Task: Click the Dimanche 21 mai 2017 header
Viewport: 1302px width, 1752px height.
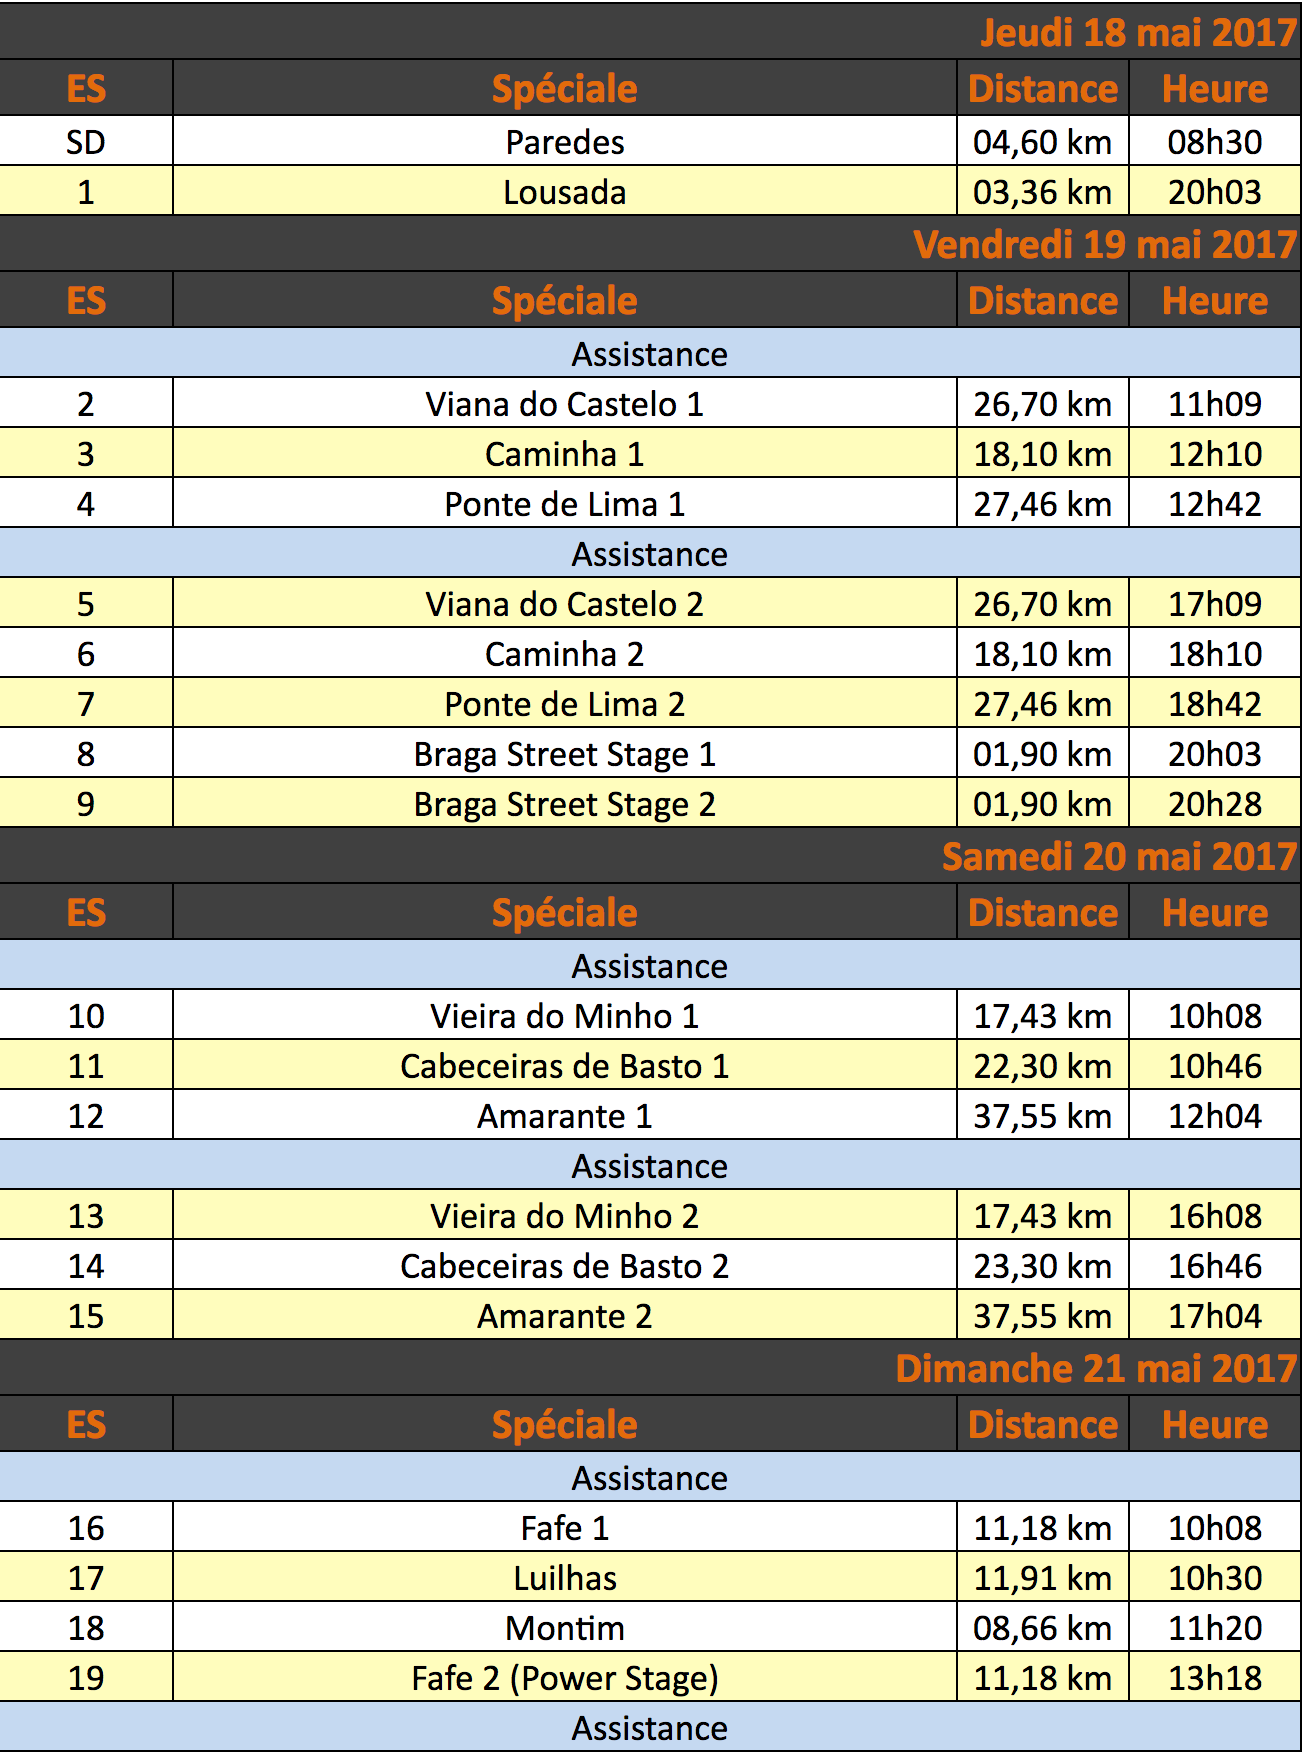Action: [x=1096, y=1368]
